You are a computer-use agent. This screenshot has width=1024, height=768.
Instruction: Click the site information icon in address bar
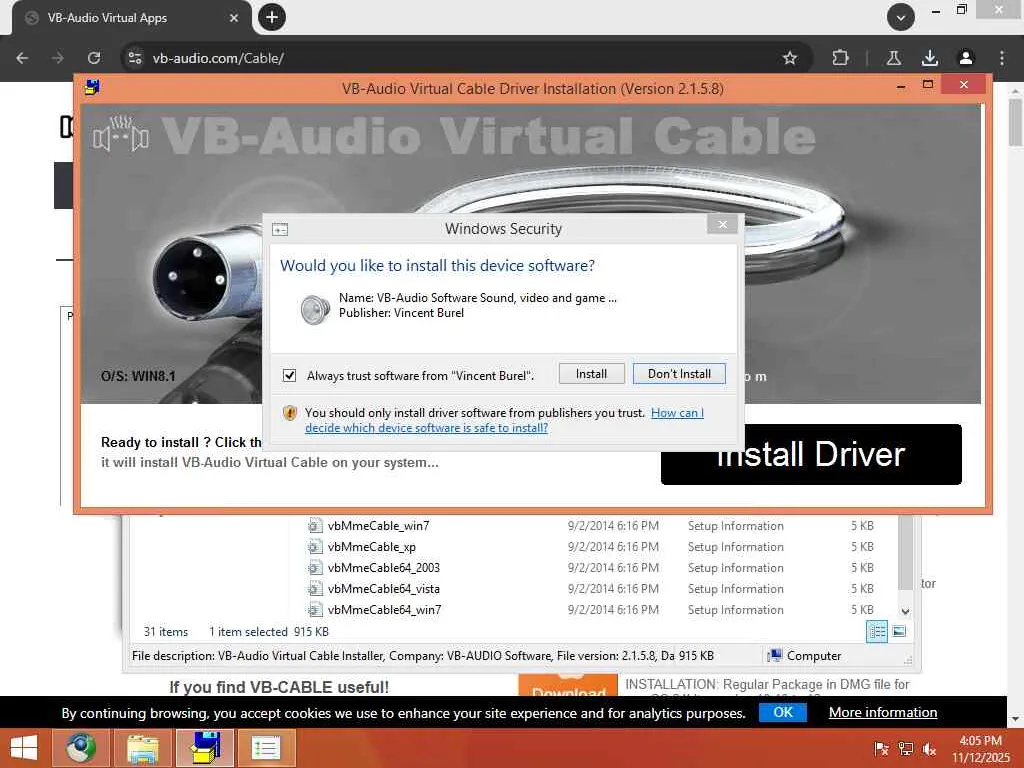135,58
